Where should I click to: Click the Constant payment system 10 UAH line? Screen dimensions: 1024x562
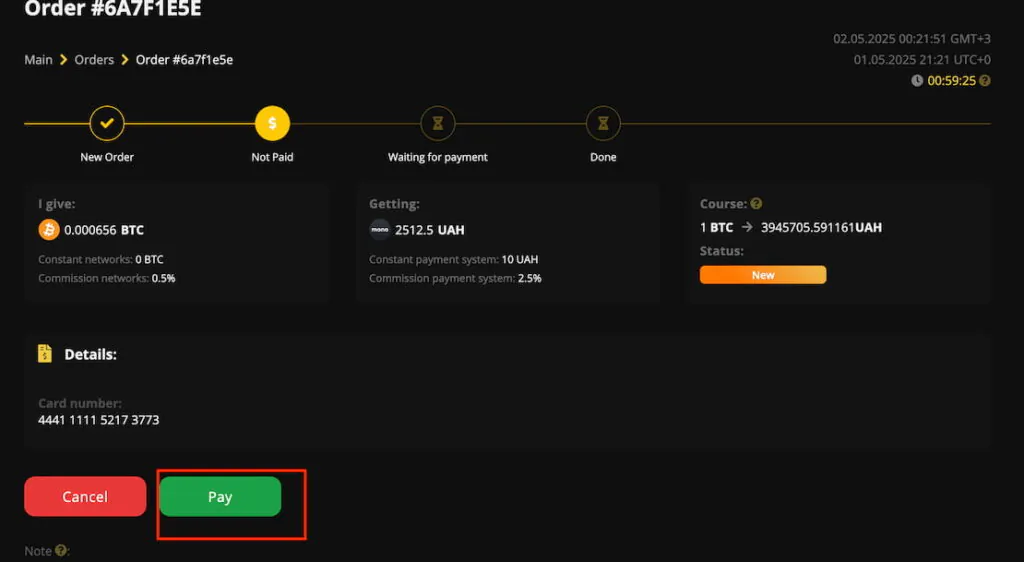[453, 259]
